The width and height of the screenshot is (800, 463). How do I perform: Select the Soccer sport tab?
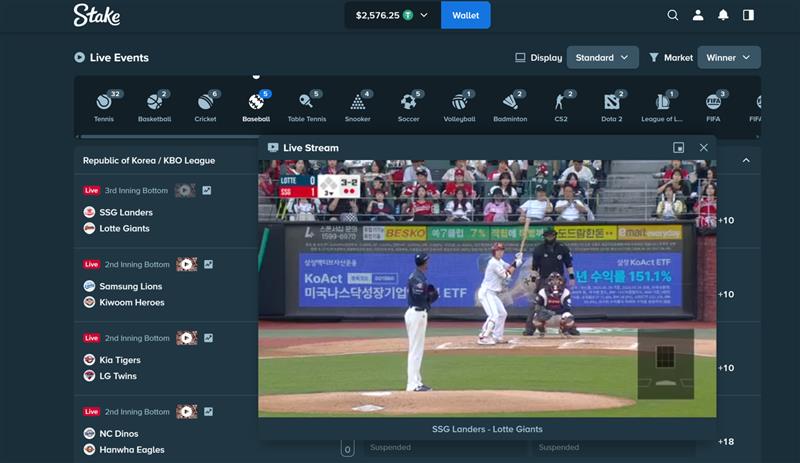pos(409,106)
